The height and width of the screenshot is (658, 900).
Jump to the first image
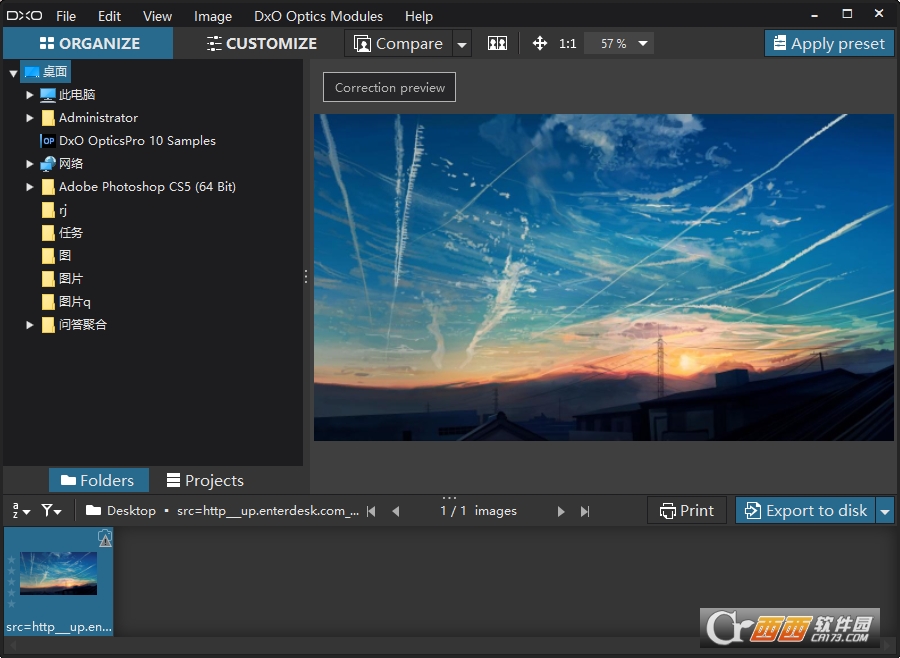pos(371,511)
